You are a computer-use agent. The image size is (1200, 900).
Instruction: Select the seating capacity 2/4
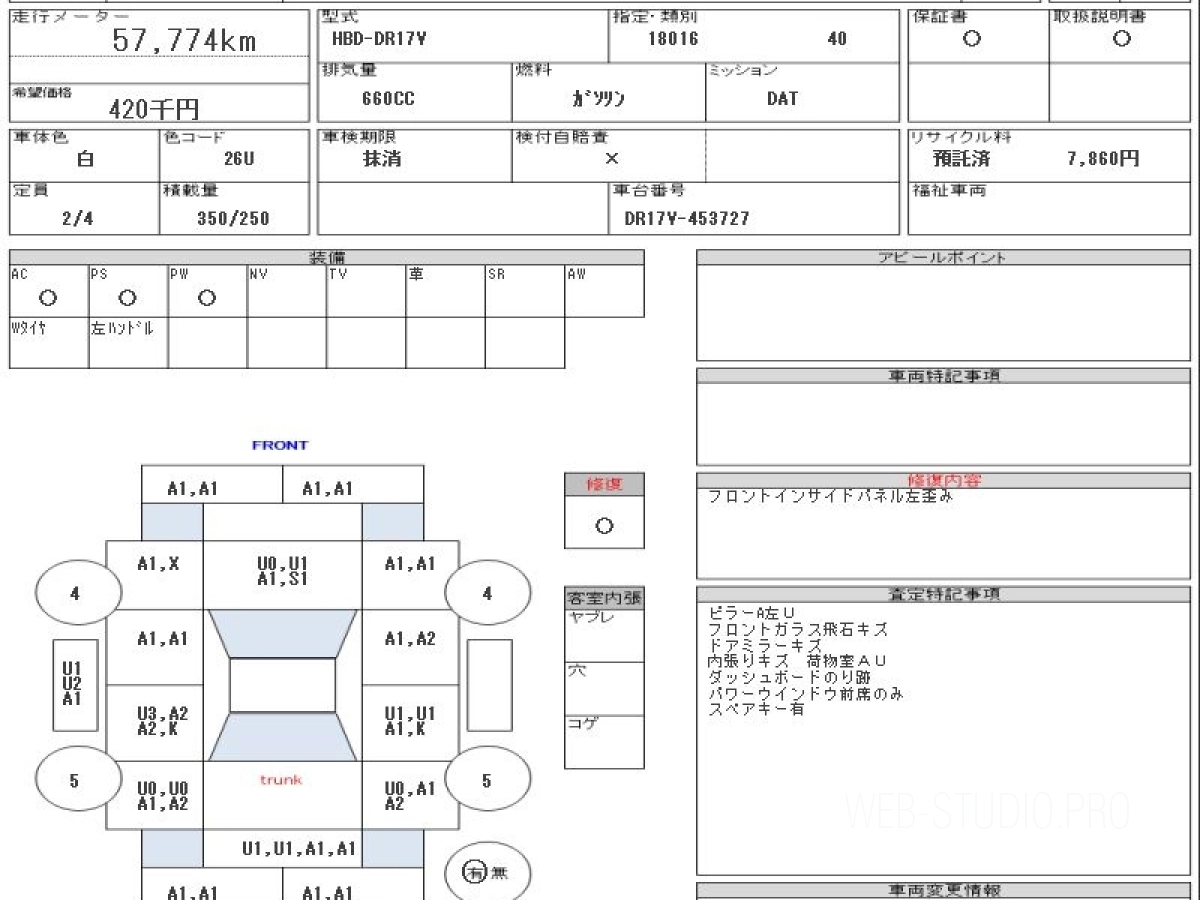pos(77,218)
